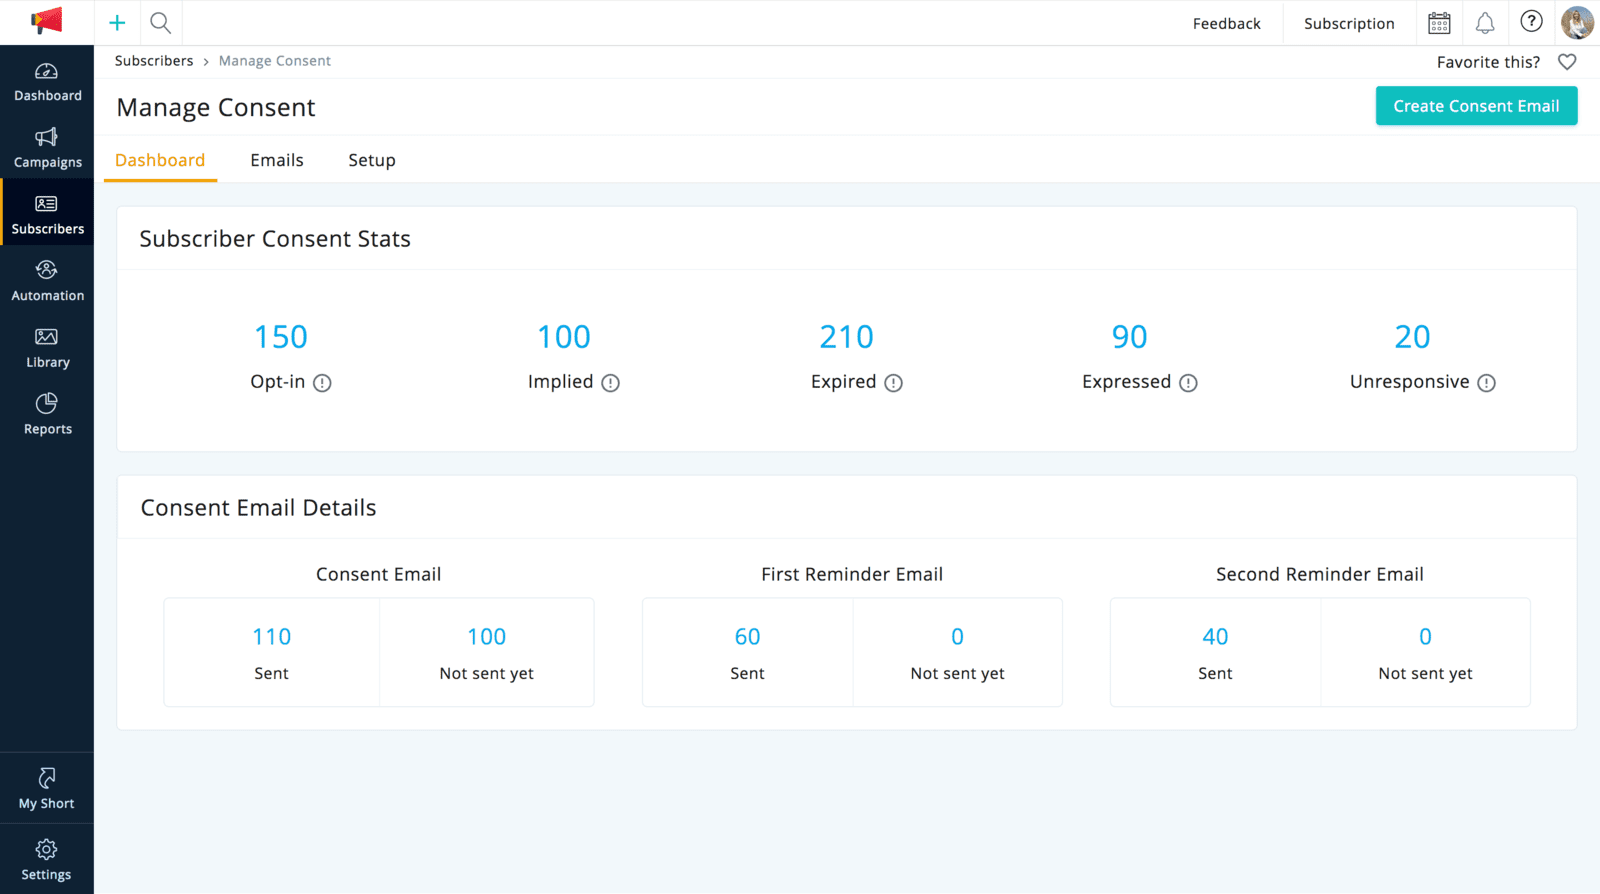Click the 100 Implied count
The height and width of the screenshot is (894, 1600).
tap(564, 337)
